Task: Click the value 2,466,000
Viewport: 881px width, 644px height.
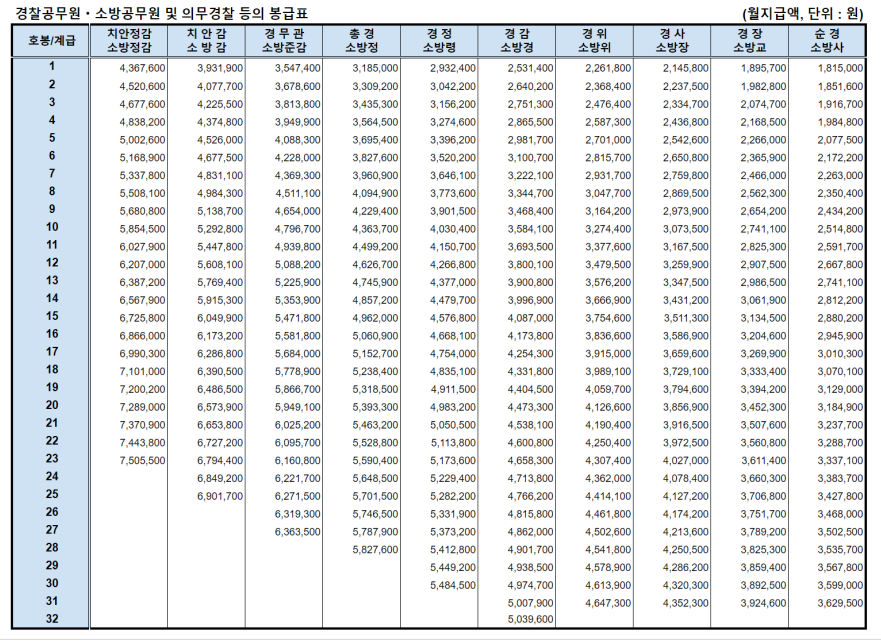Action: tap(763, 175)
